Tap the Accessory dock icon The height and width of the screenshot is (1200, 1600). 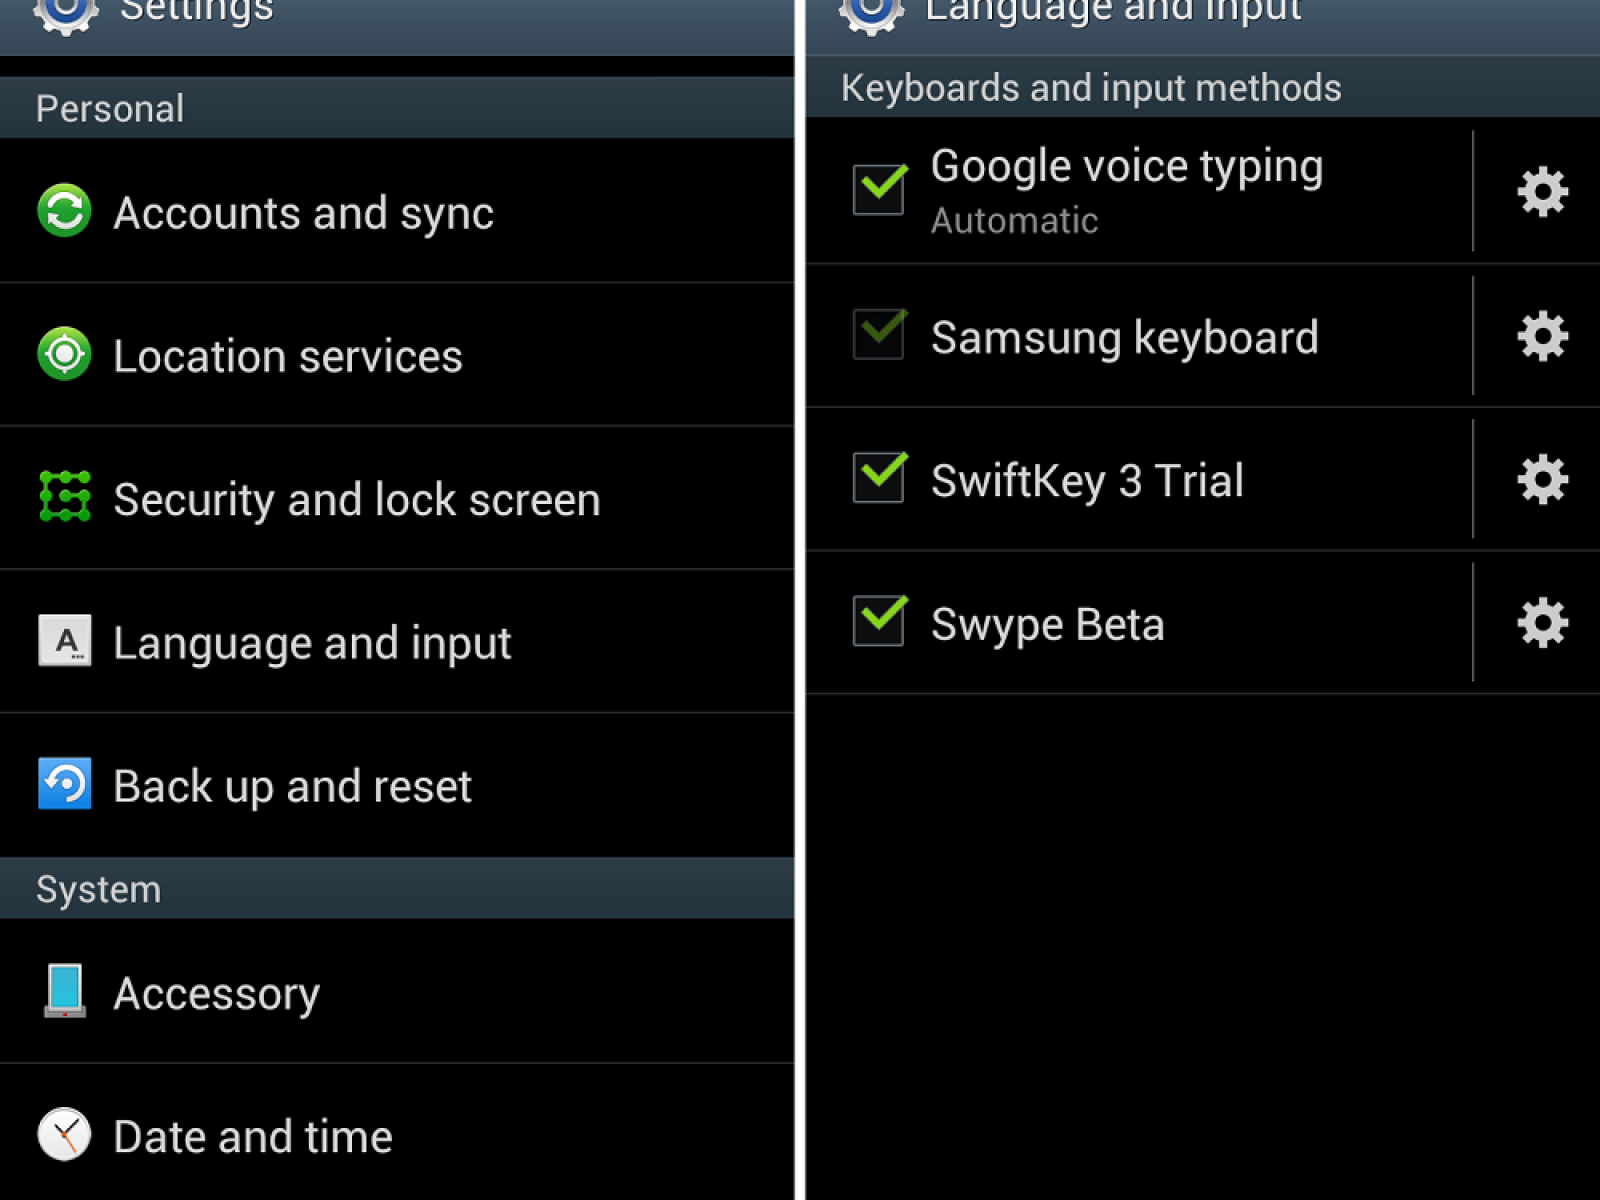pyautogui.click(x=65, y=991)
